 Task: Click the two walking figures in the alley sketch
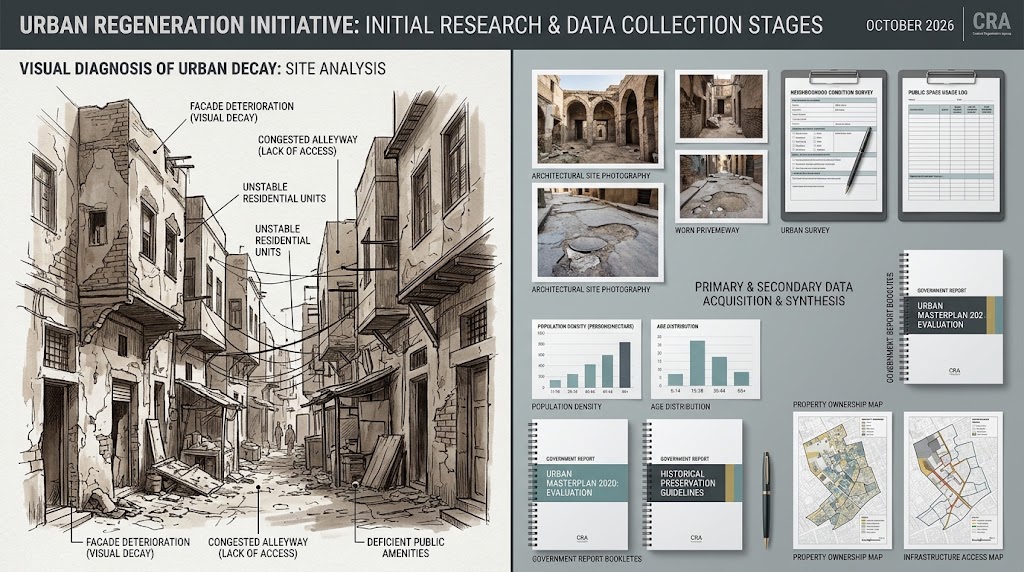283,436
